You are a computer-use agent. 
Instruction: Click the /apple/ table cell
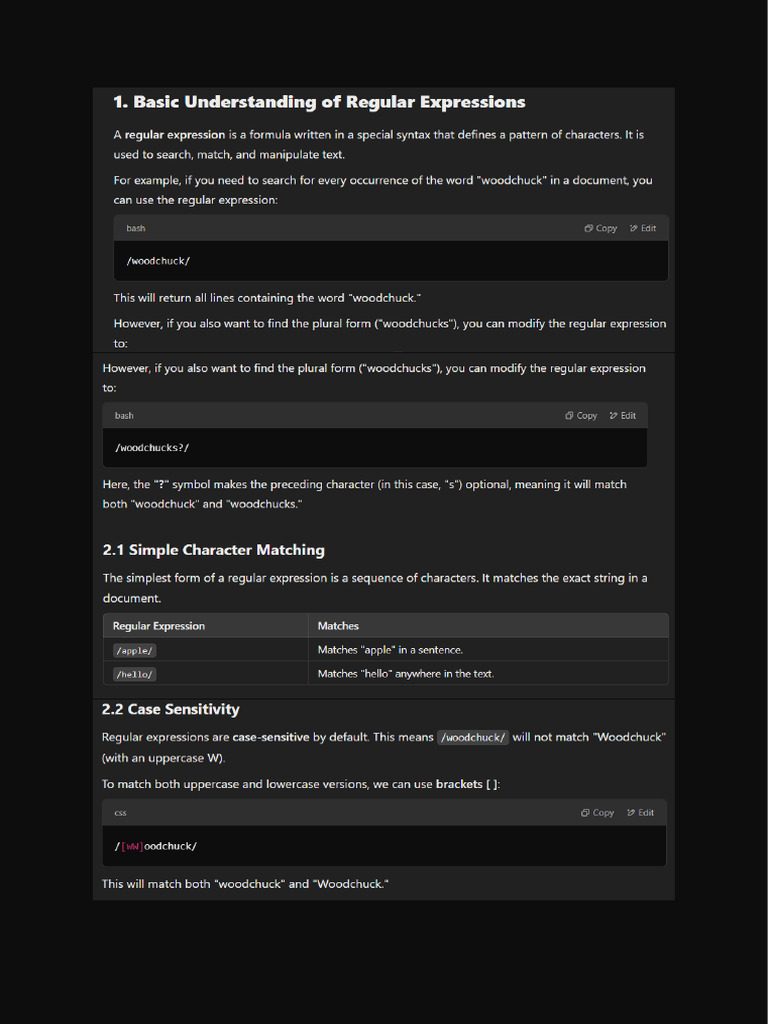pos(134,650)
